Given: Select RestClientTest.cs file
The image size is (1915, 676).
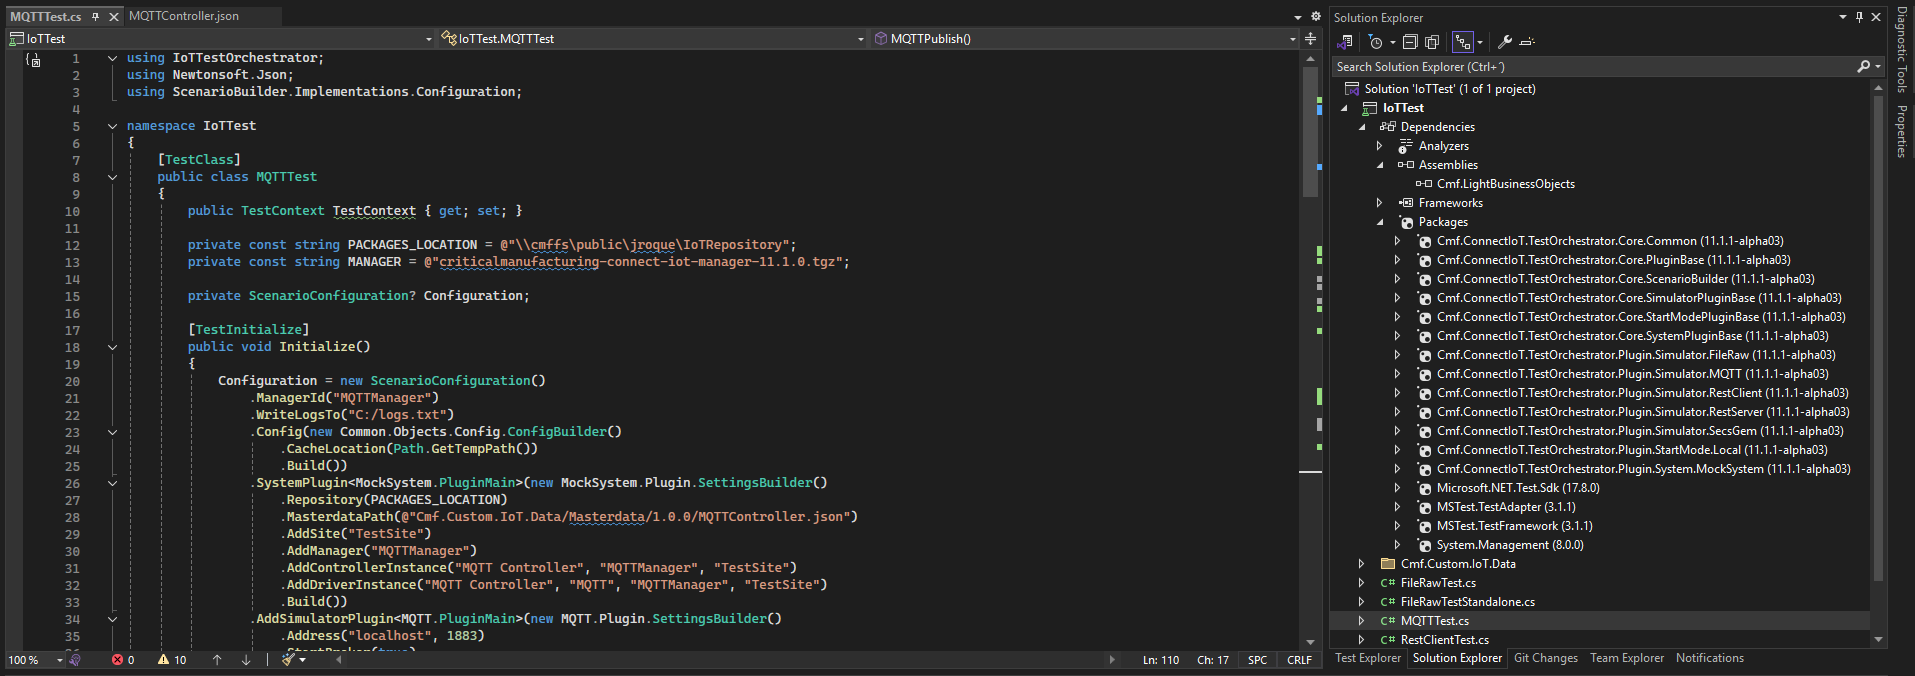Looking at the screenshot, I should pyautogui.click(x=1444, y=640).
